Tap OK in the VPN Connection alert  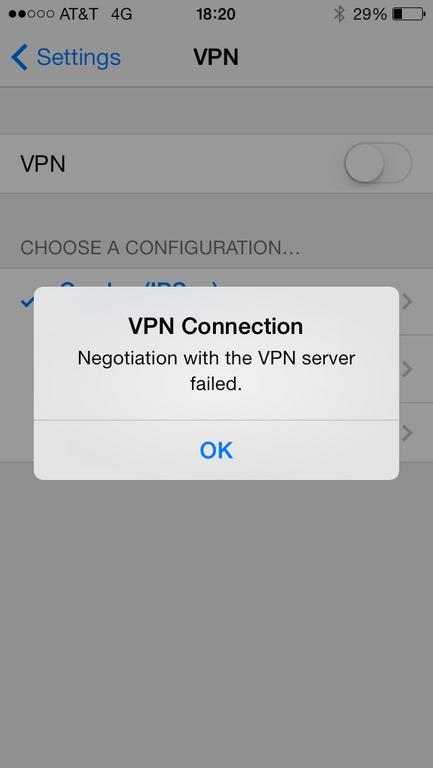(x=216, y=450)
